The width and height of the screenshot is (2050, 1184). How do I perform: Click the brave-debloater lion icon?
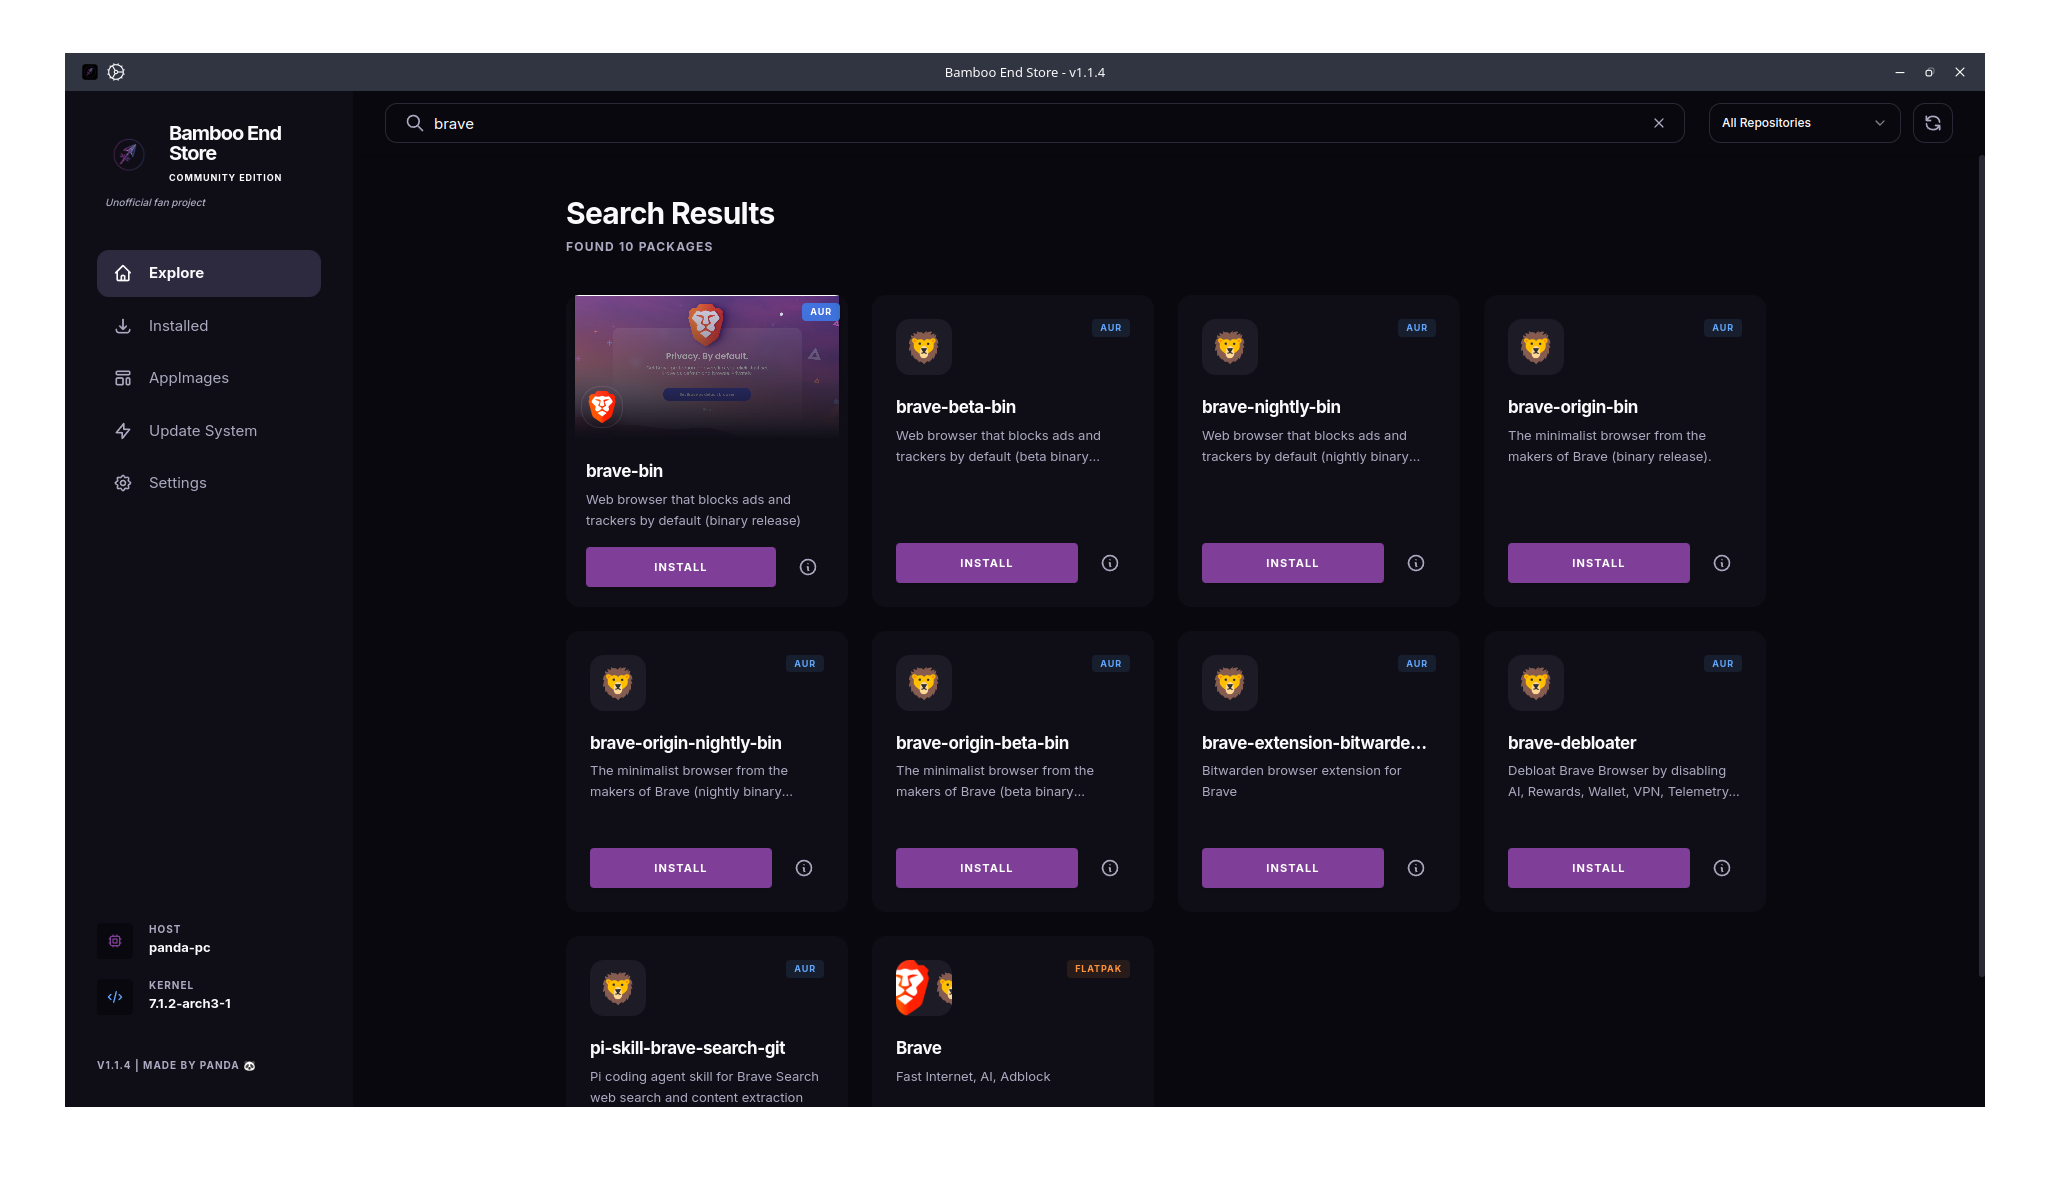(1536, 683)
